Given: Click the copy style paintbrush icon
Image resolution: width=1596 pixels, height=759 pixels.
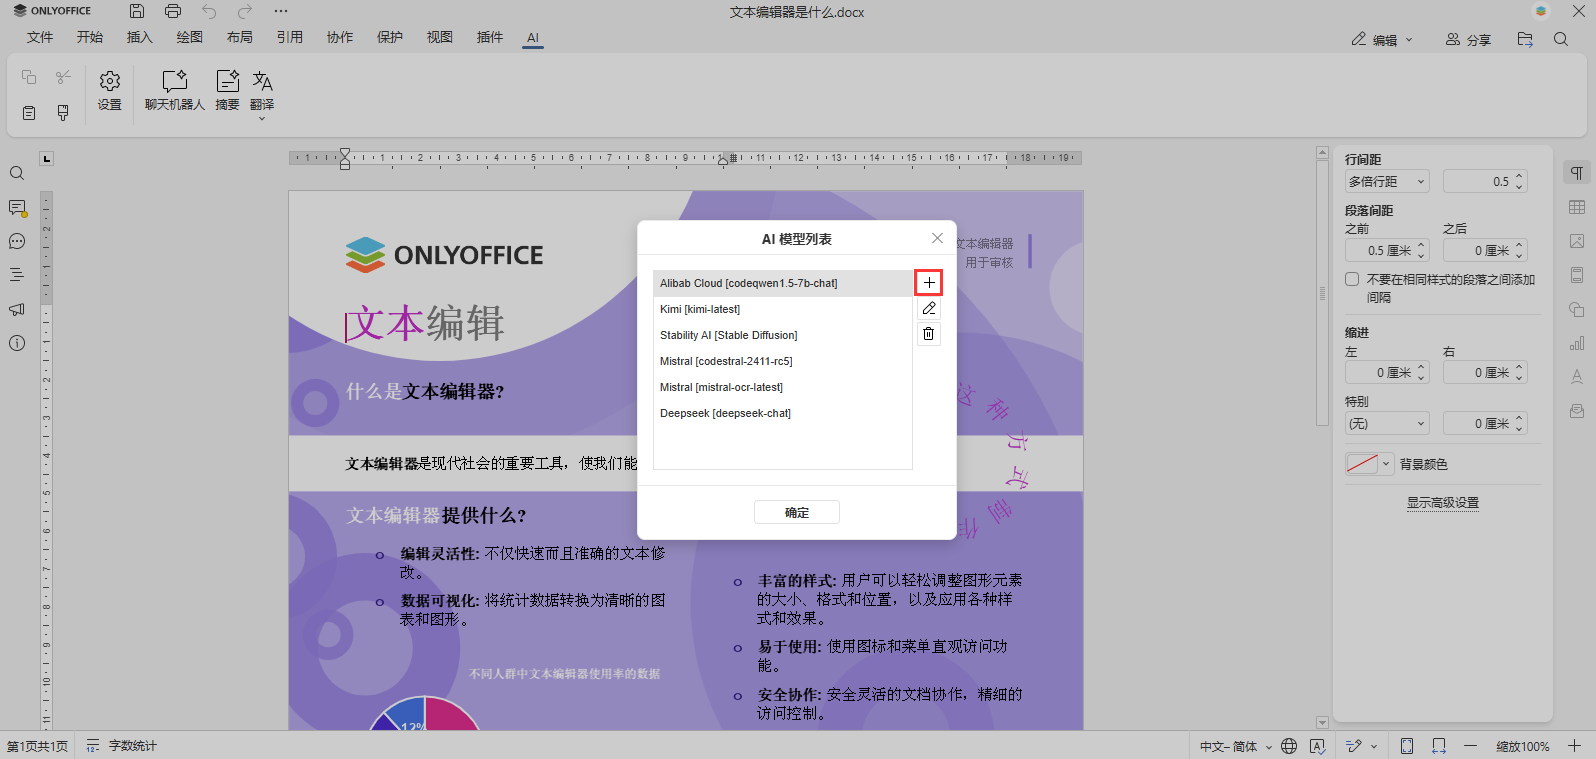Looking at the screenshot, I should [x=63, y=113].
